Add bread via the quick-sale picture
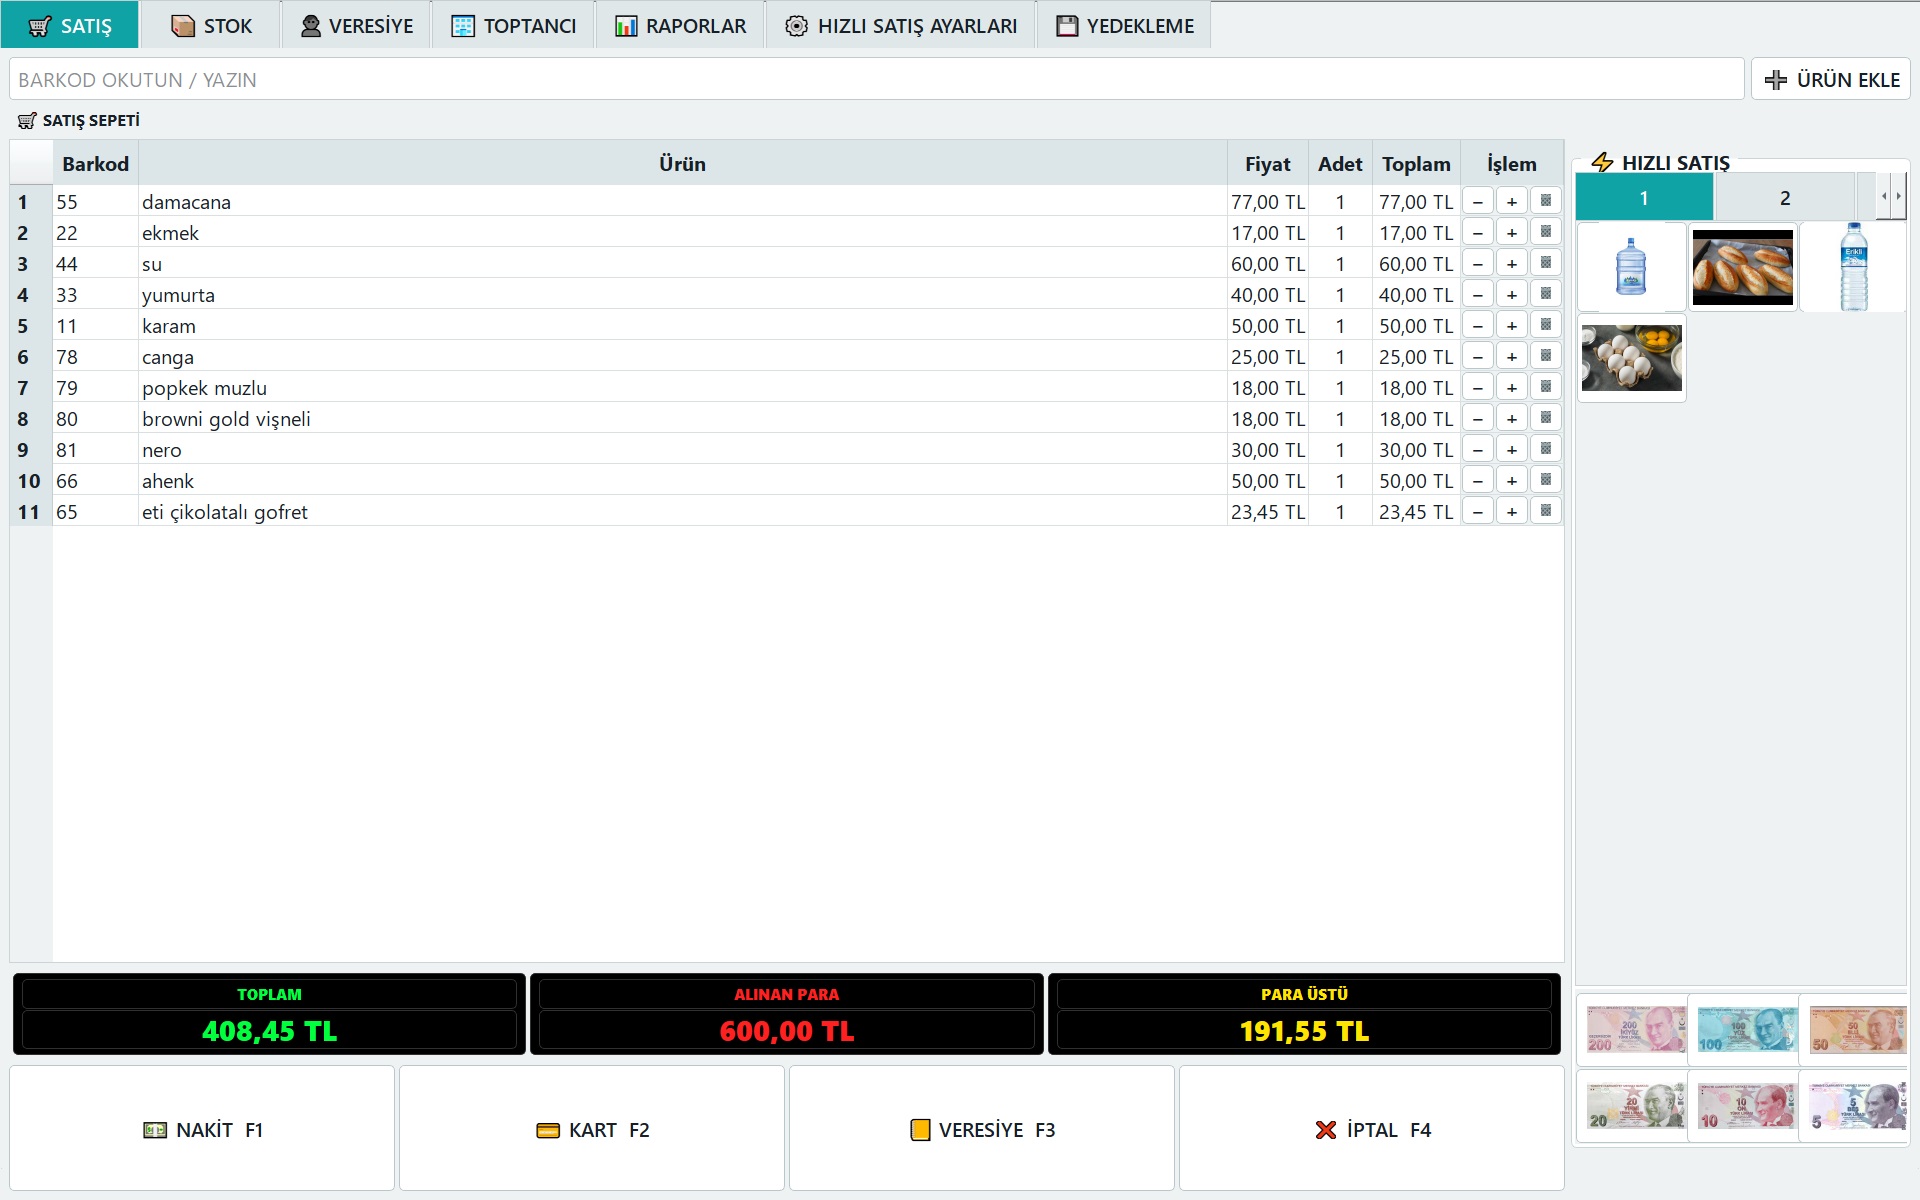The width and height of the screenshot is (1920, 1200). [x=1742, y=266]
